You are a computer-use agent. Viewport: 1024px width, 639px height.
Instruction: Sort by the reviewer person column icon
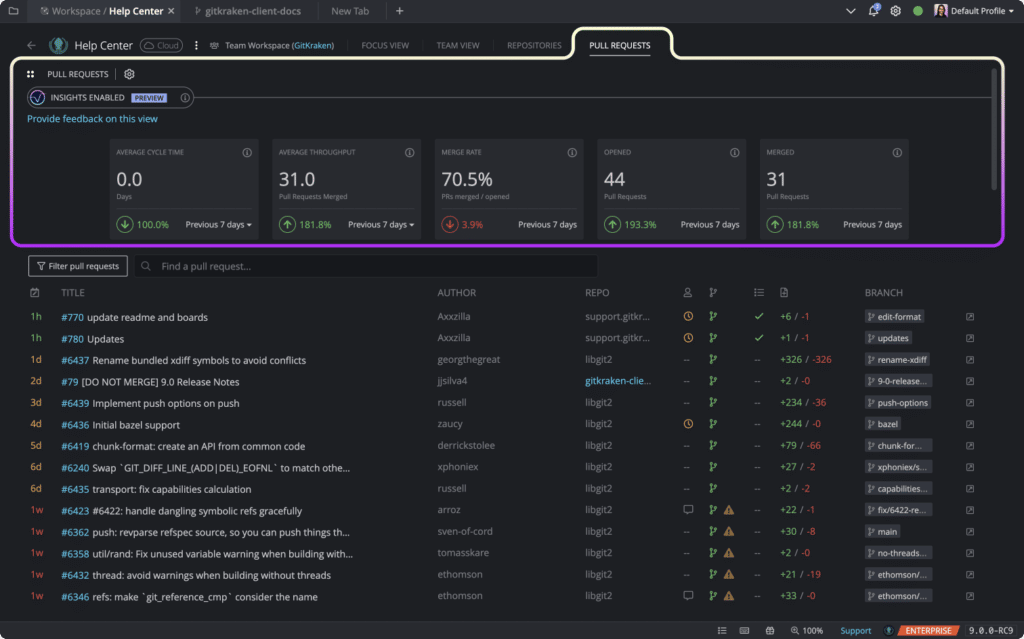[x=688, y=293]
